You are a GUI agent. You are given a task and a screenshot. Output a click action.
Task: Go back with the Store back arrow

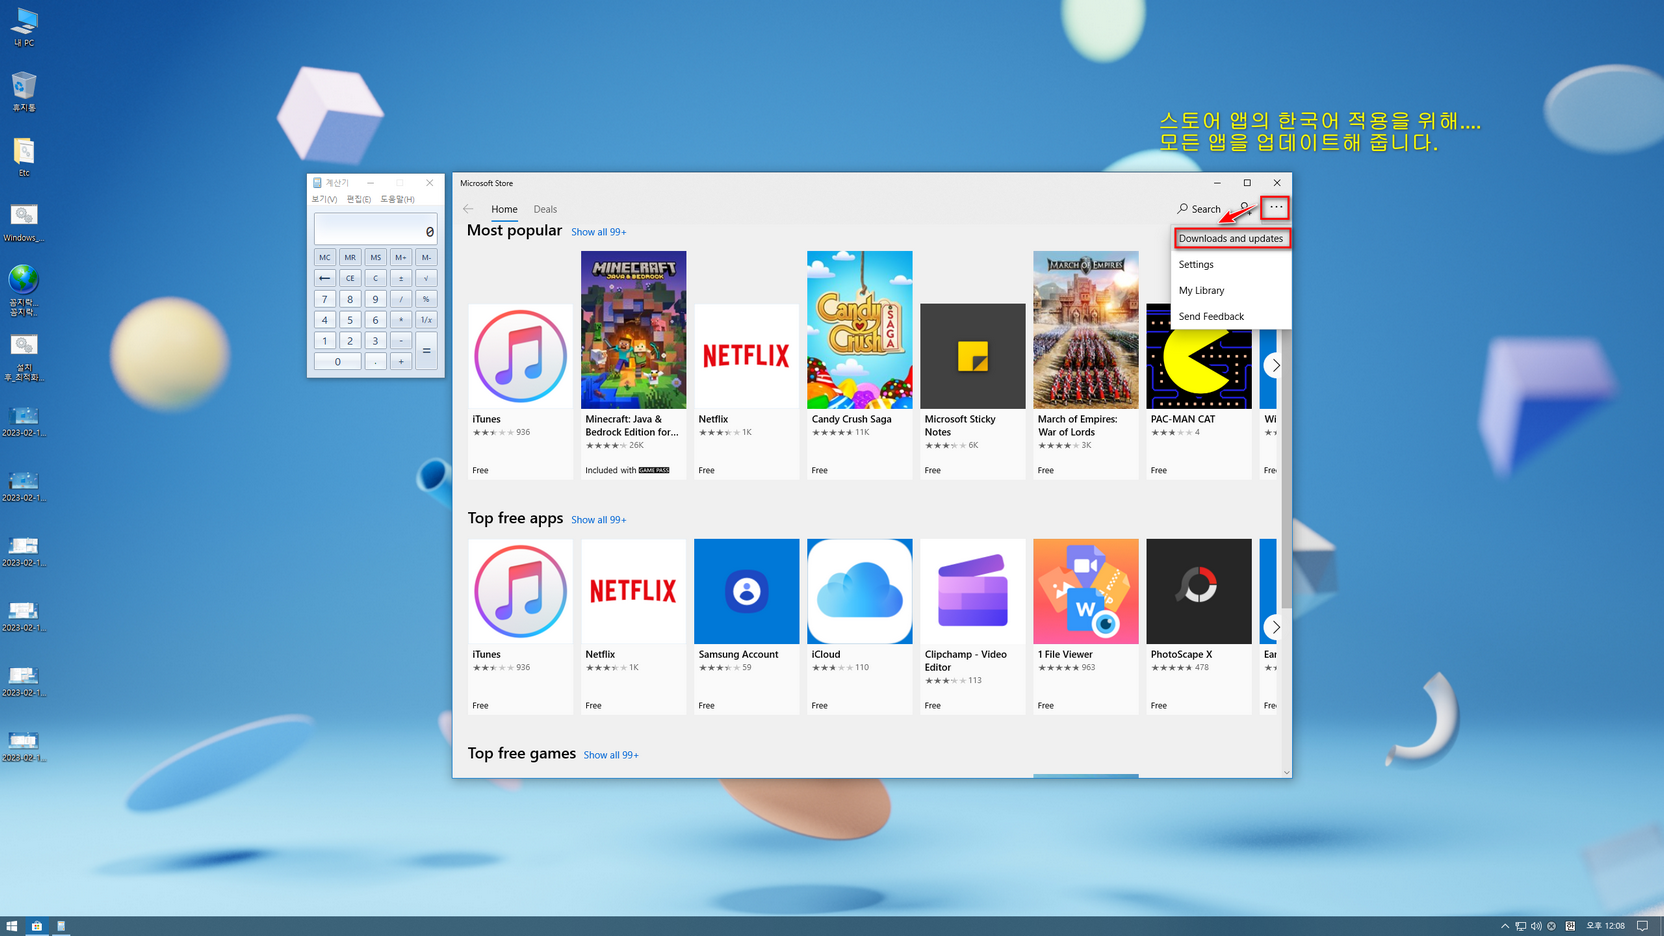click(468, 209)
